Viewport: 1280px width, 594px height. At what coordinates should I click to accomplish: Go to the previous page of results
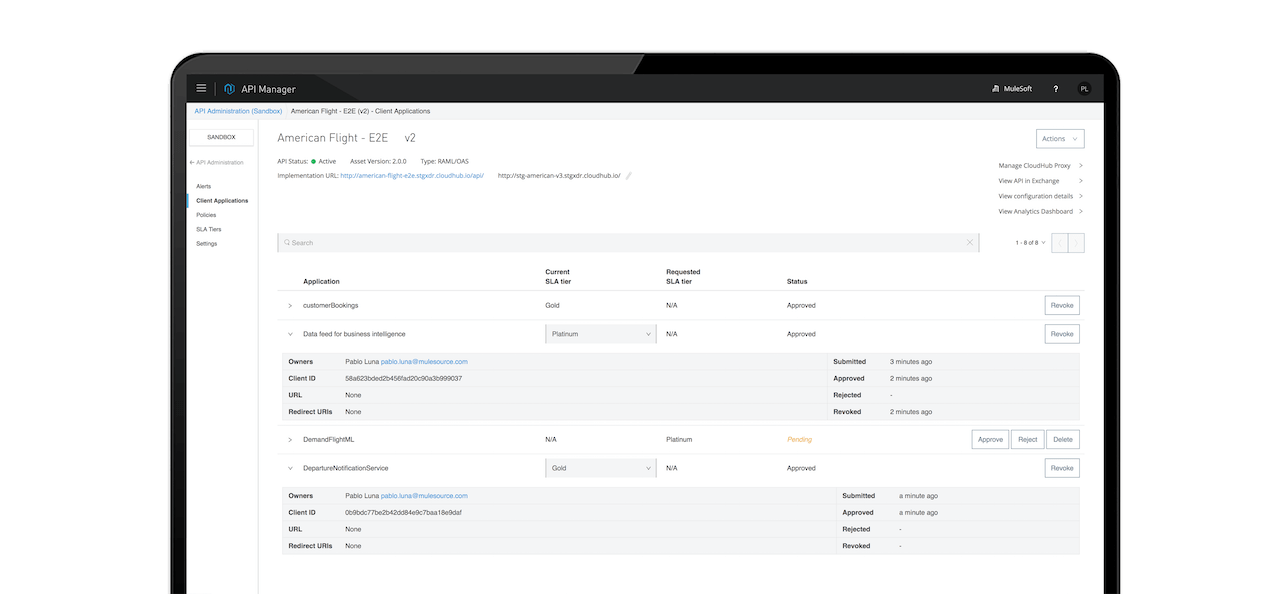tap(1060, 242)
